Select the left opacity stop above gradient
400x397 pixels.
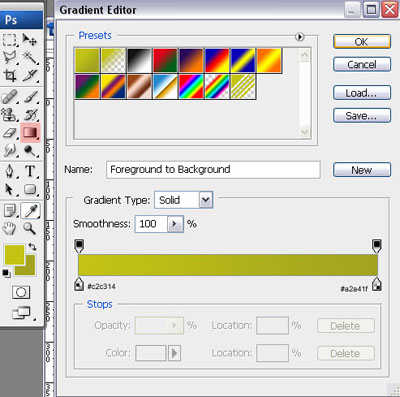[79, 246]
